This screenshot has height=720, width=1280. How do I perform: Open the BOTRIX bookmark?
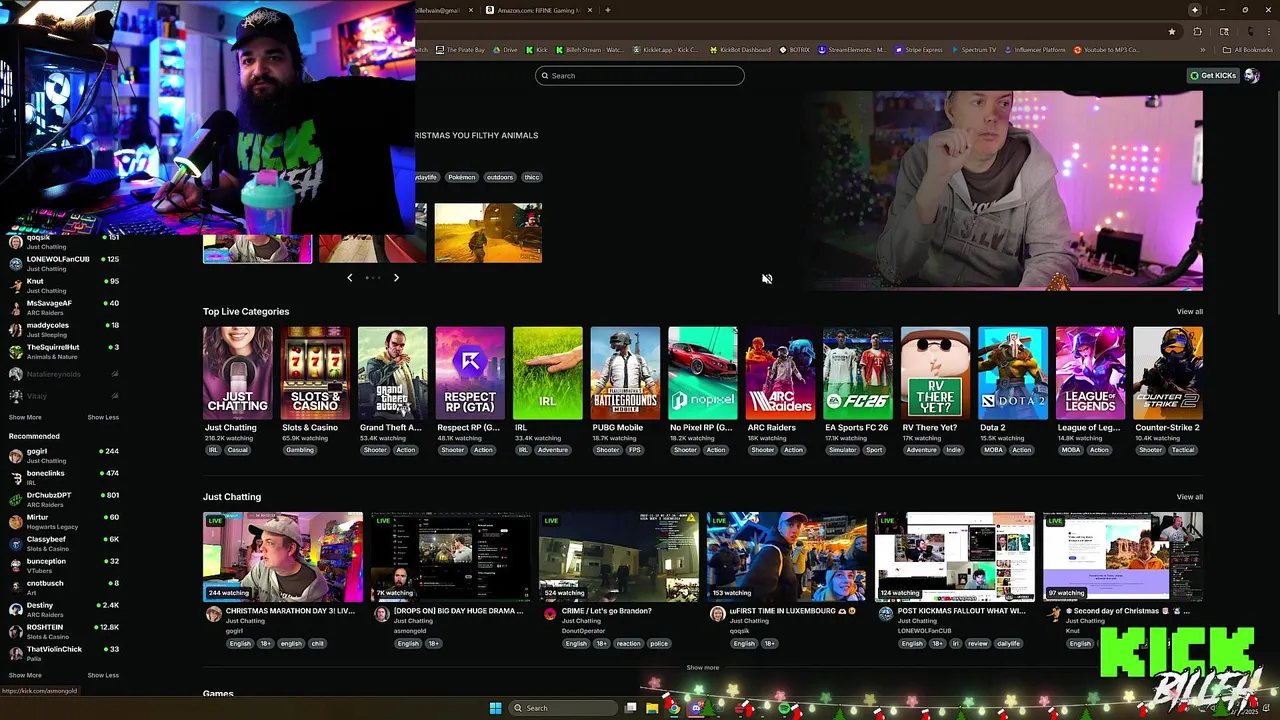coord(795,50)
